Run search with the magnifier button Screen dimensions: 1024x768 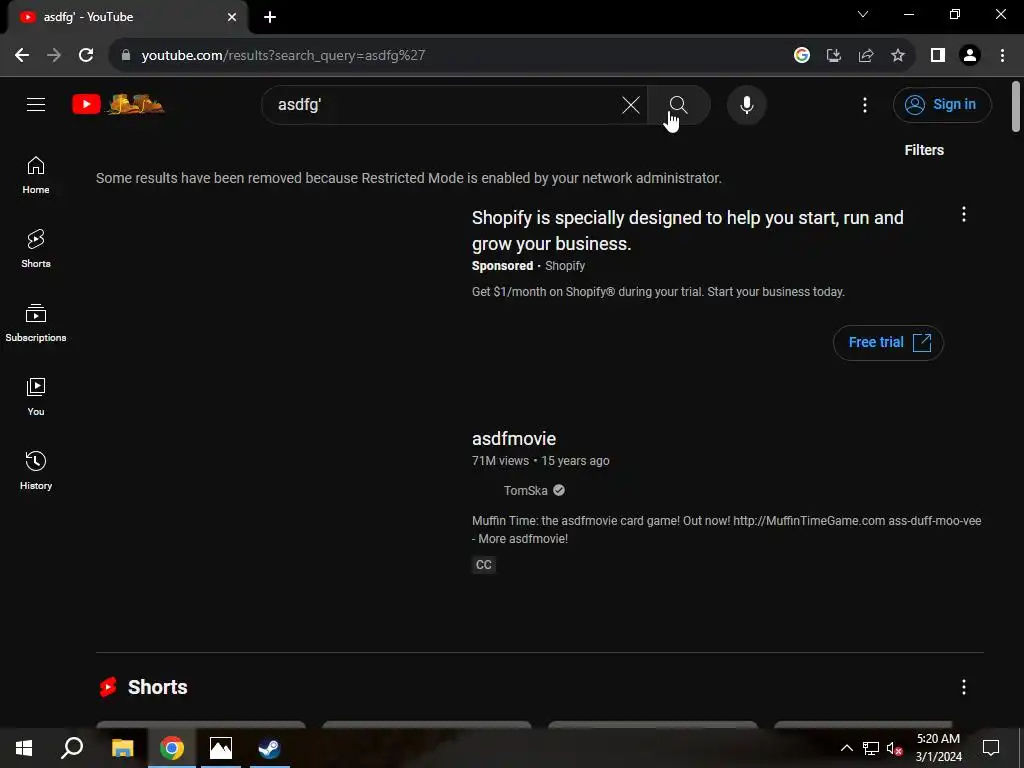(679, 104)
